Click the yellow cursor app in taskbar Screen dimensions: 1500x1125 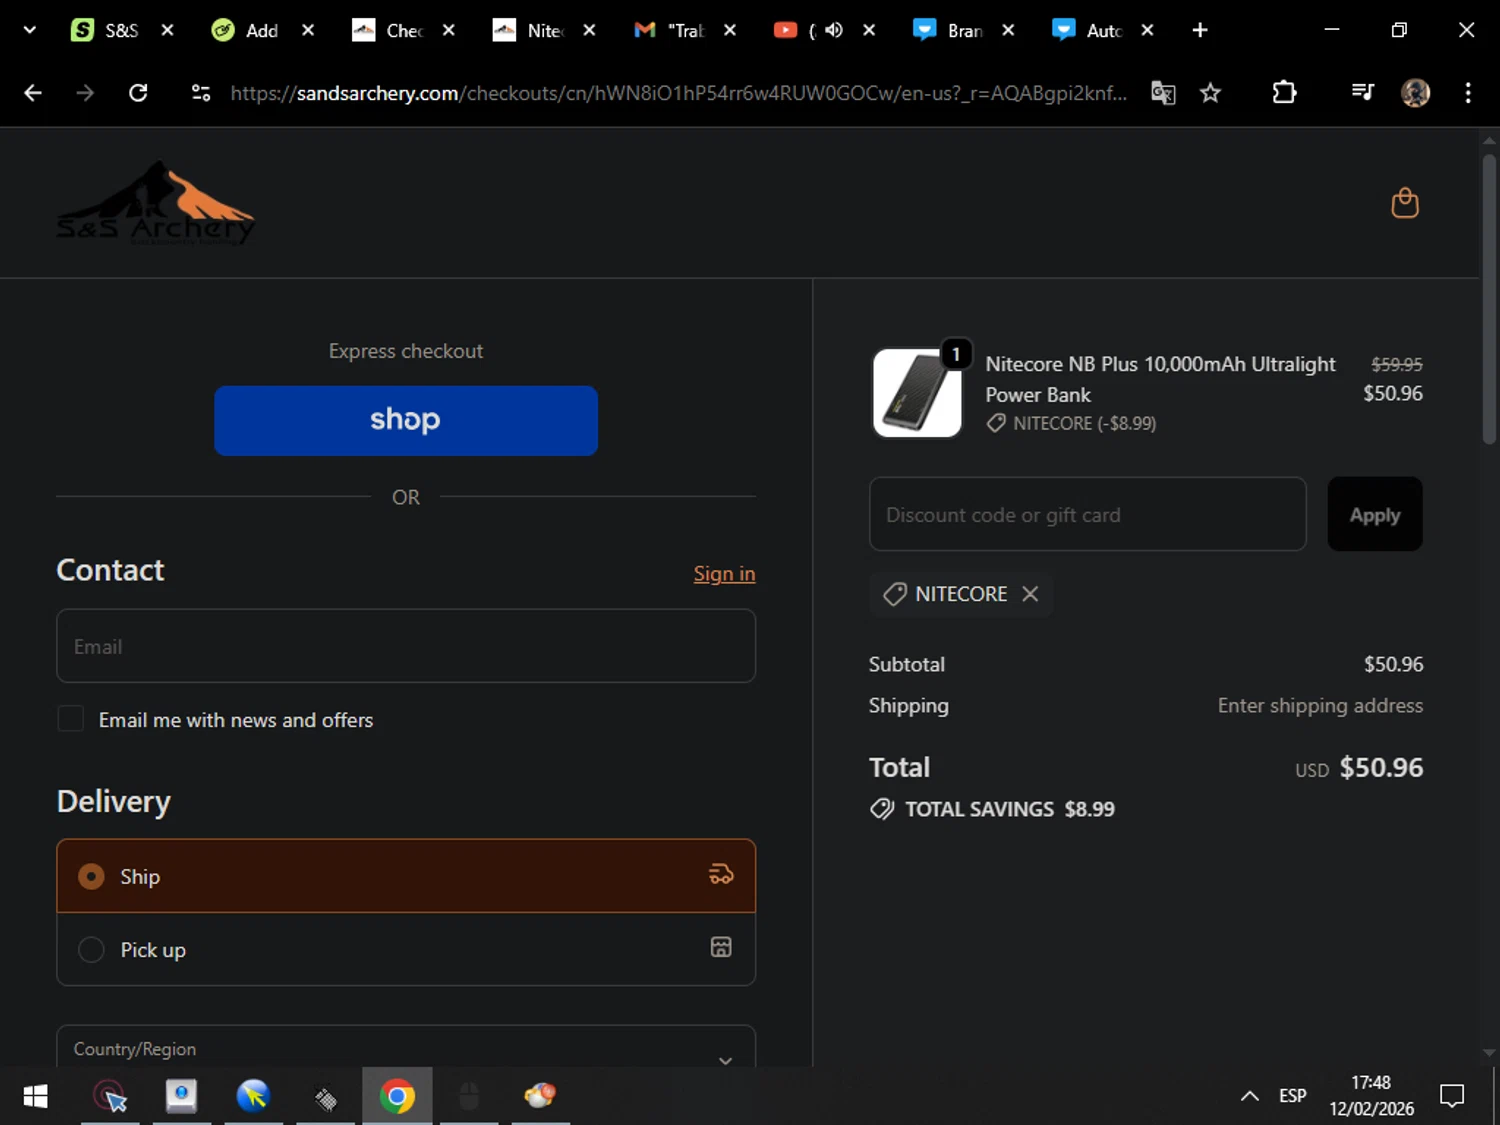253,1097
